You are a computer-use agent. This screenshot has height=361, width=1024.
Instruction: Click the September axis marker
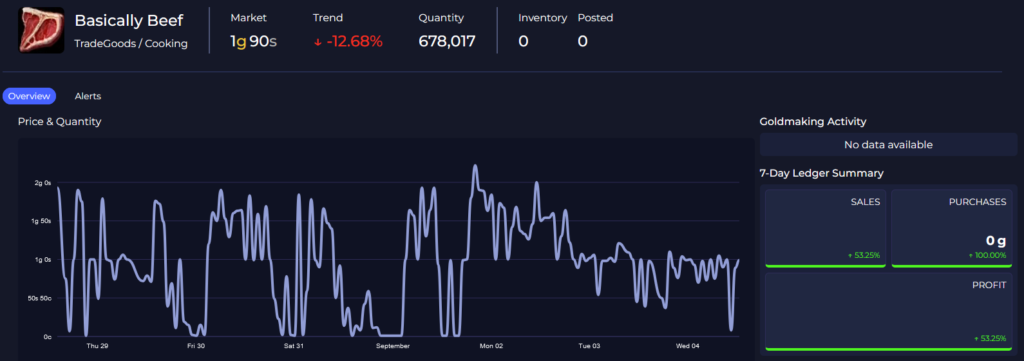392,346
